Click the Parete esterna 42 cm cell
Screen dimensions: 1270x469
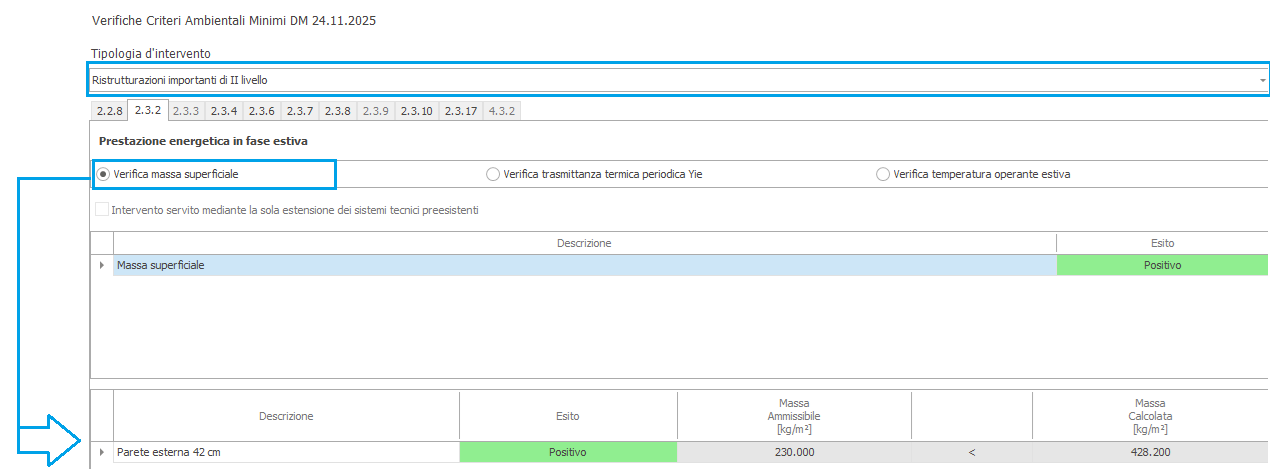point(285,452)
